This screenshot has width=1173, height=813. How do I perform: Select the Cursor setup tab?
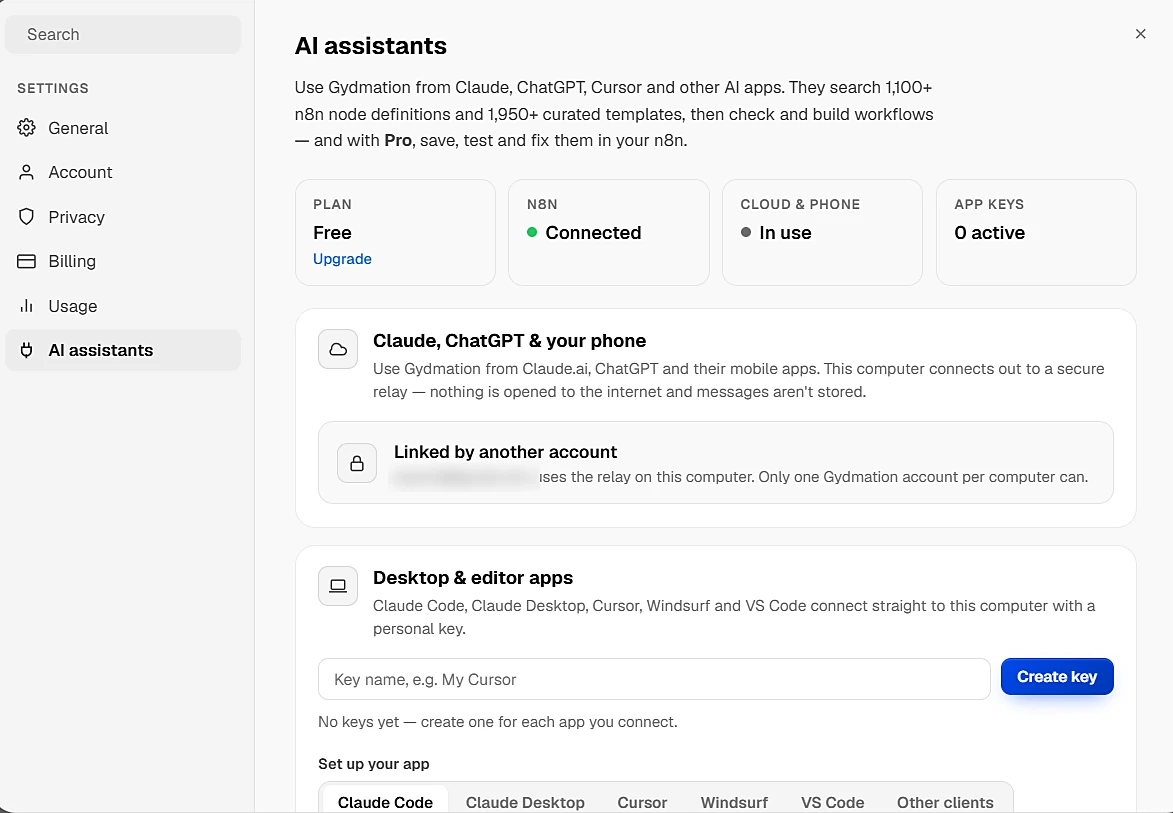click(642, 802)
